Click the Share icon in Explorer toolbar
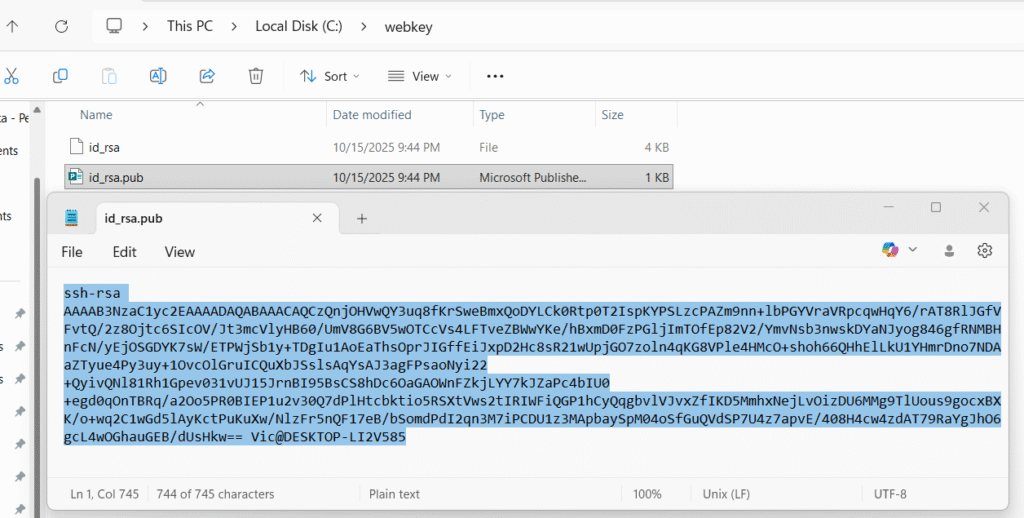This screenshot has height=518, width=1024. [207, 76]
